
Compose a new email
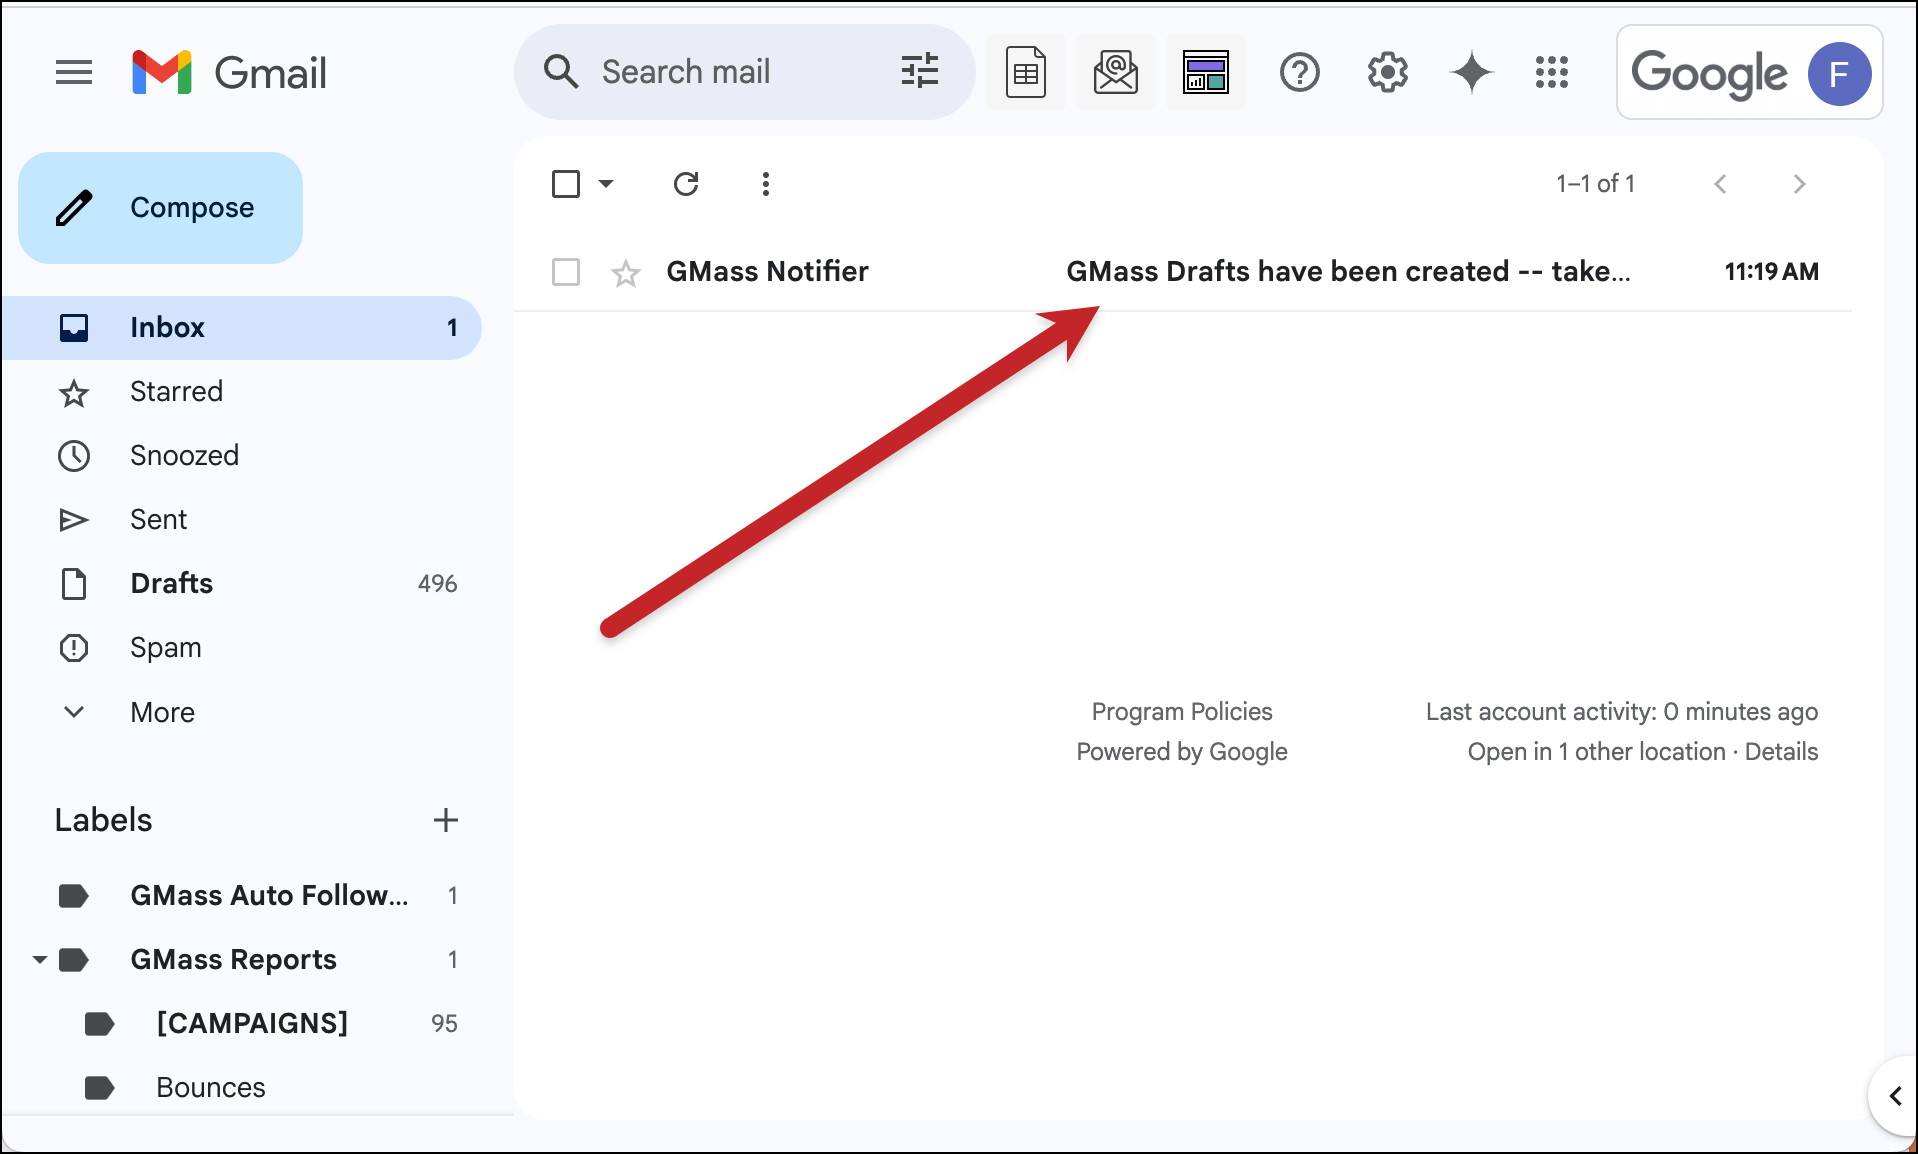[x=161, y=208]
